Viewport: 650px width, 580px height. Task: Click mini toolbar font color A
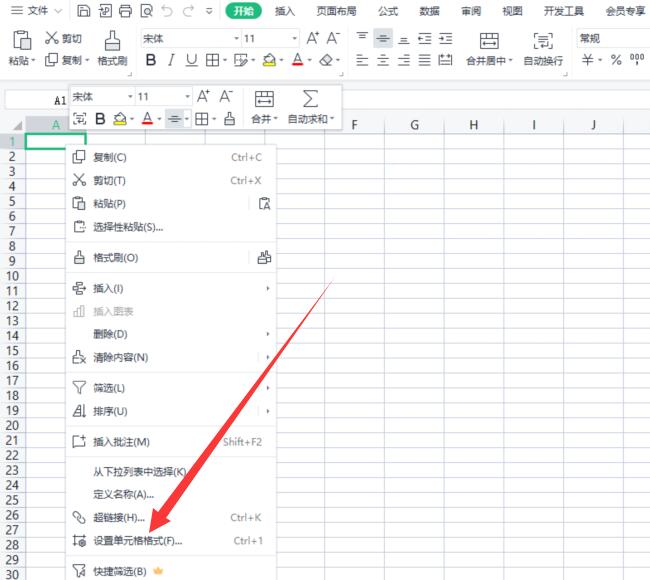147,119
